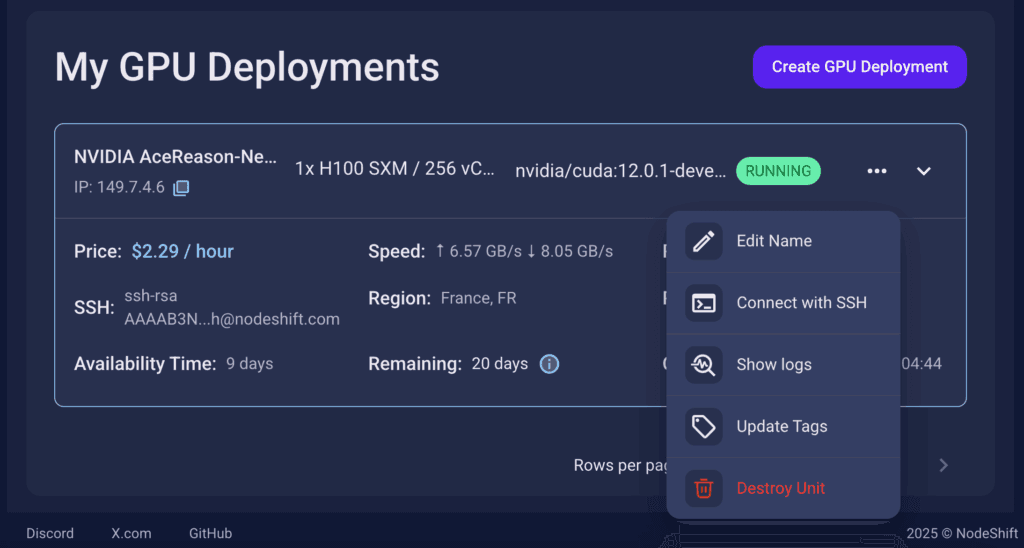The image size is (1024, 548).
Task: Open the X.com footer link
Action: point(131,534)
